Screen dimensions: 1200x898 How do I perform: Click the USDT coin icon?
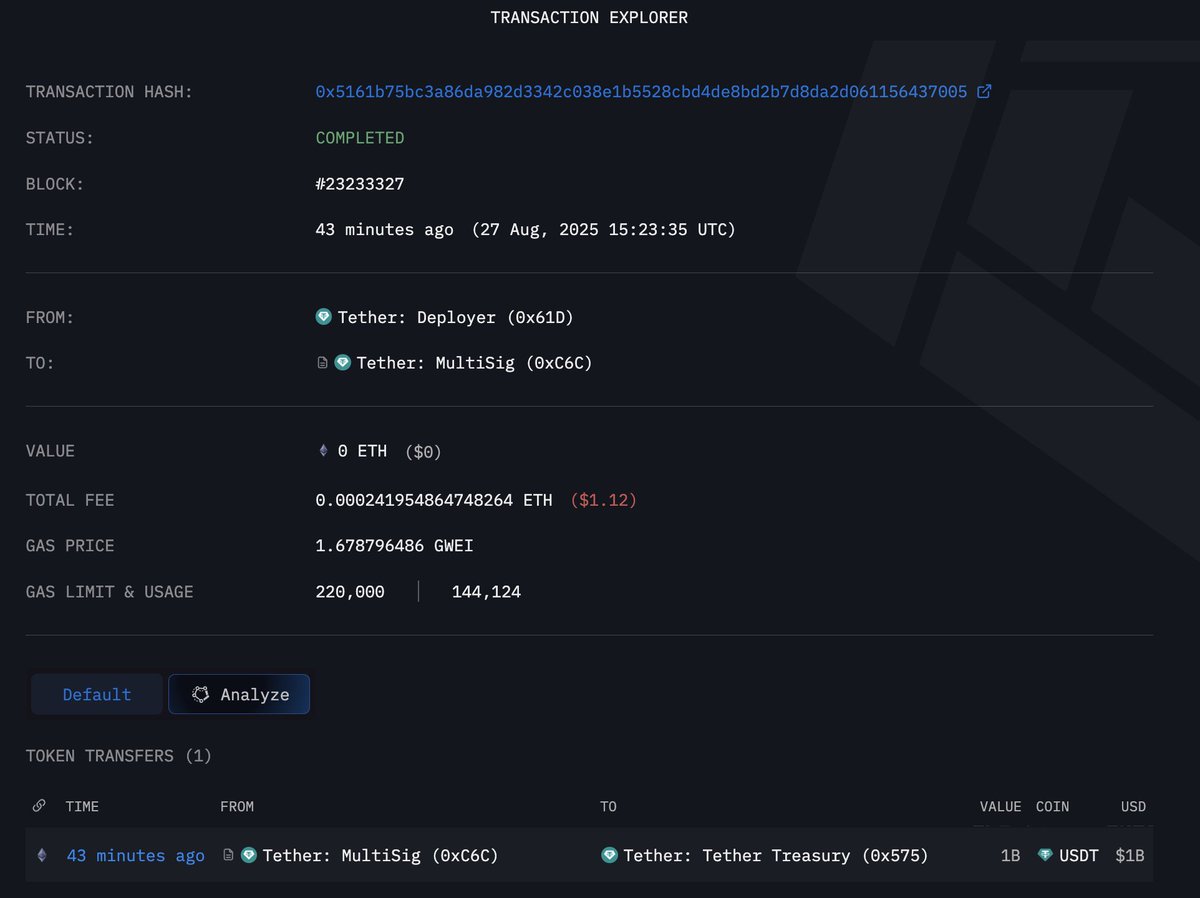coord(1045,855)
